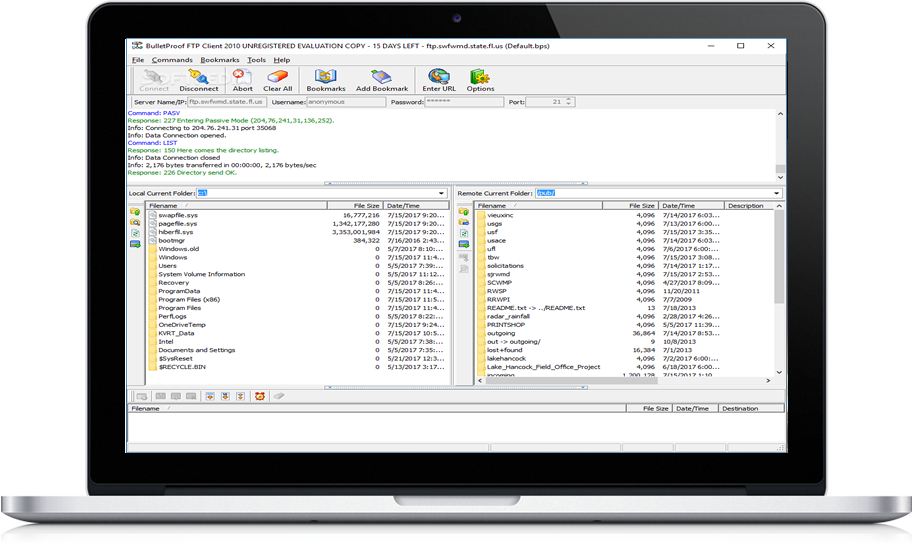Click the remote file list vertical scrollbar
The height and width of the screenshot is (551, 912).
tap(779, 257)
